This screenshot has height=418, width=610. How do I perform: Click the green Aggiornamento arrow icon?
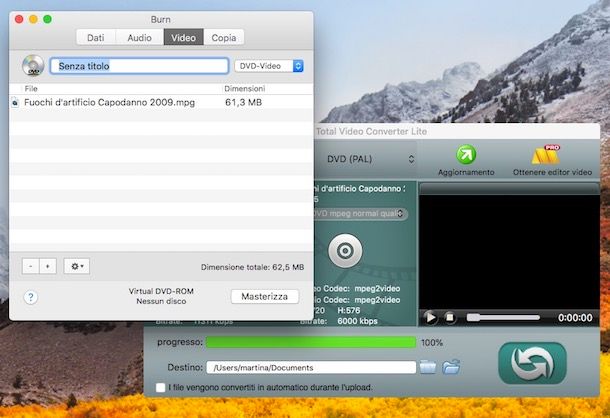coord(466,155)
